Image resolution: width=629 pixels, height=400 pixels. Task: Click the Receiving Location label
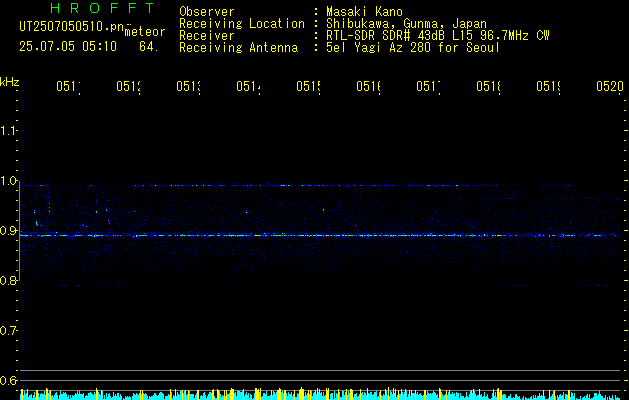pos(242,24)
